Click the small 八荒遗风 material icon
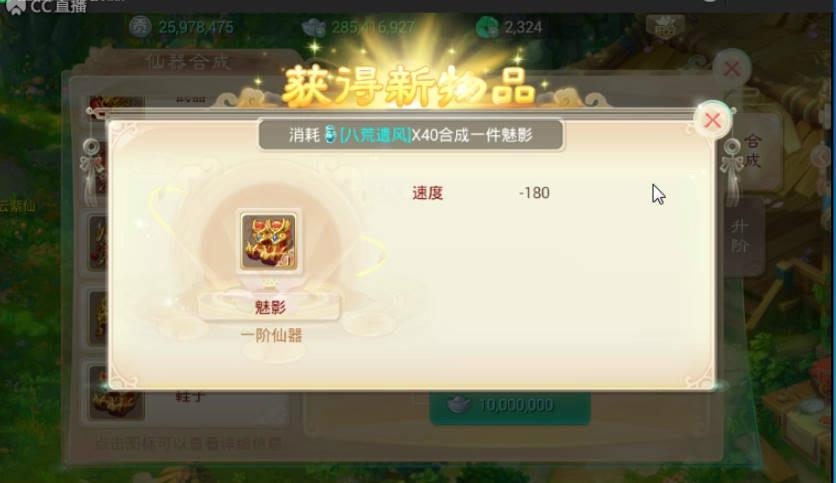The width and height of the screenshot is (836, 483). click(331, 135)
